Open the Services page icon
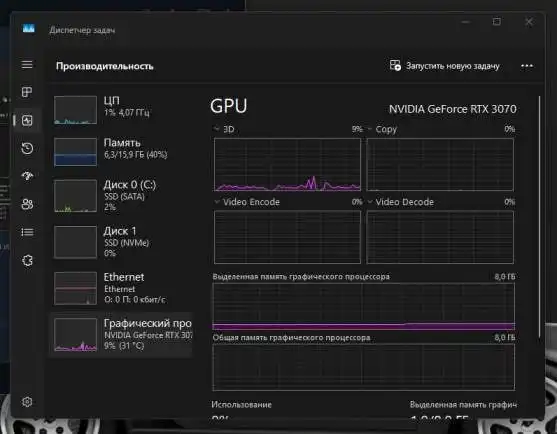 coord(27,260)
